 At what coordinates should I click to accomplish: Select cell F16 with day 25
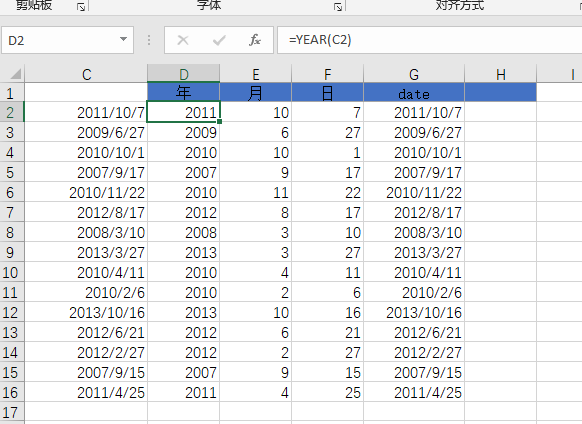pos(327,392)
